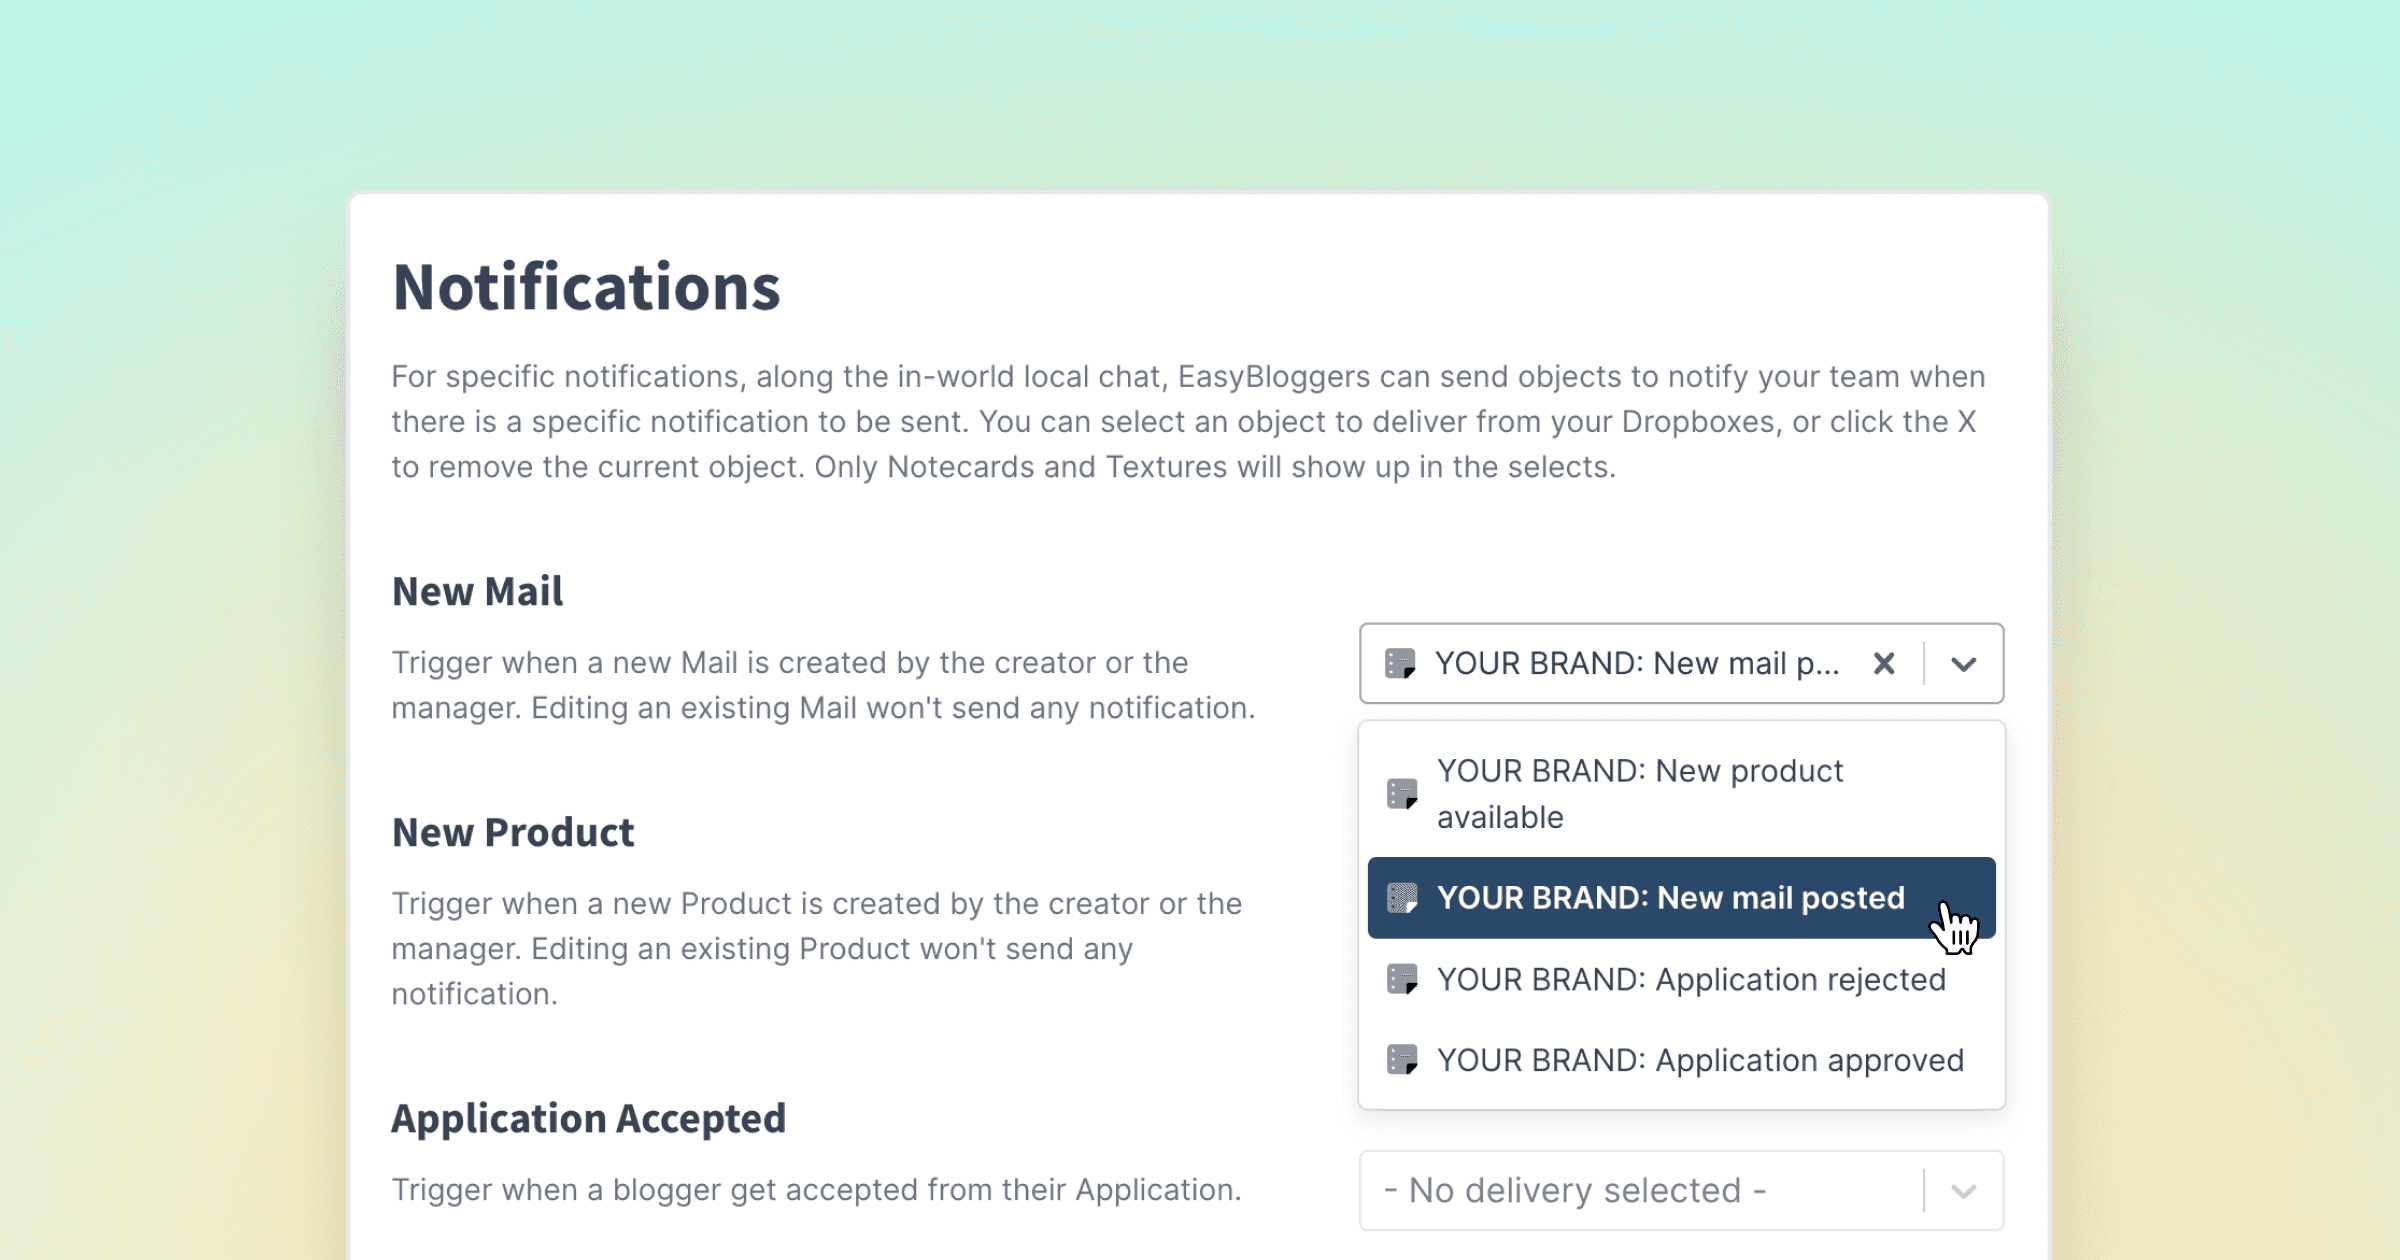Select "YOUR BRAND: New mail posted" option

(x=1670, y=898)
